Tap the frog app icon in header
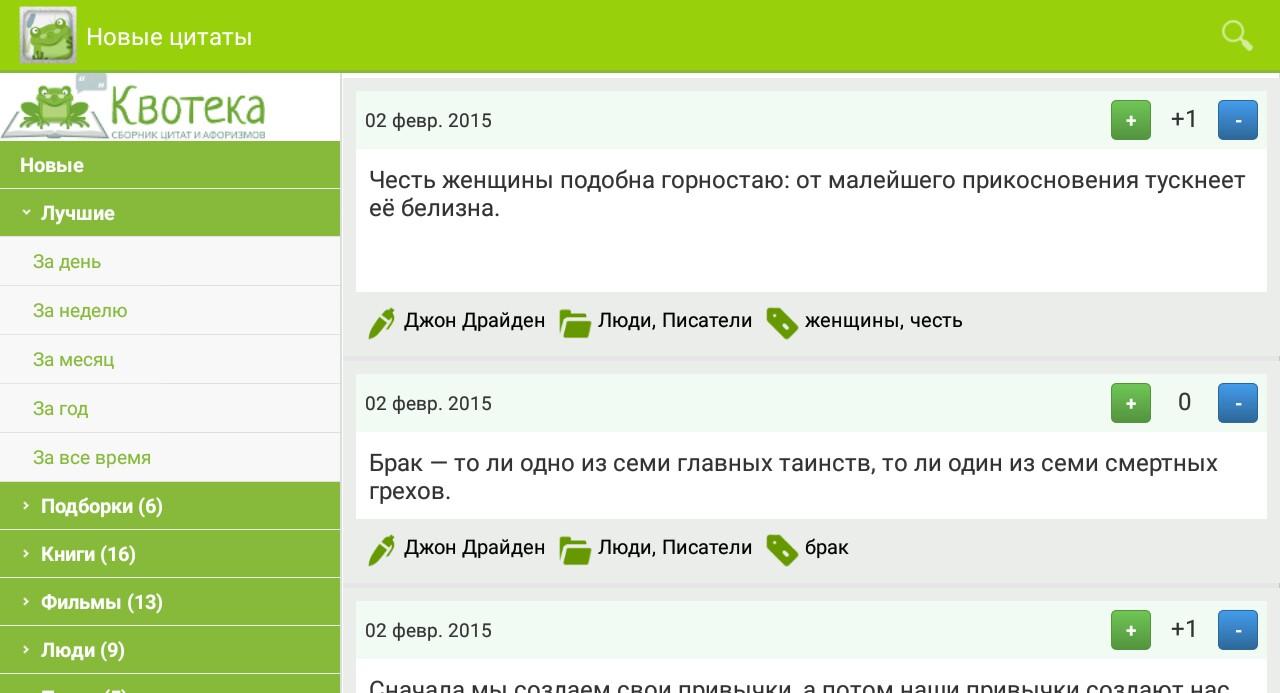The width and height of the screenshot is (1280, 693). (x=48, y=35)
